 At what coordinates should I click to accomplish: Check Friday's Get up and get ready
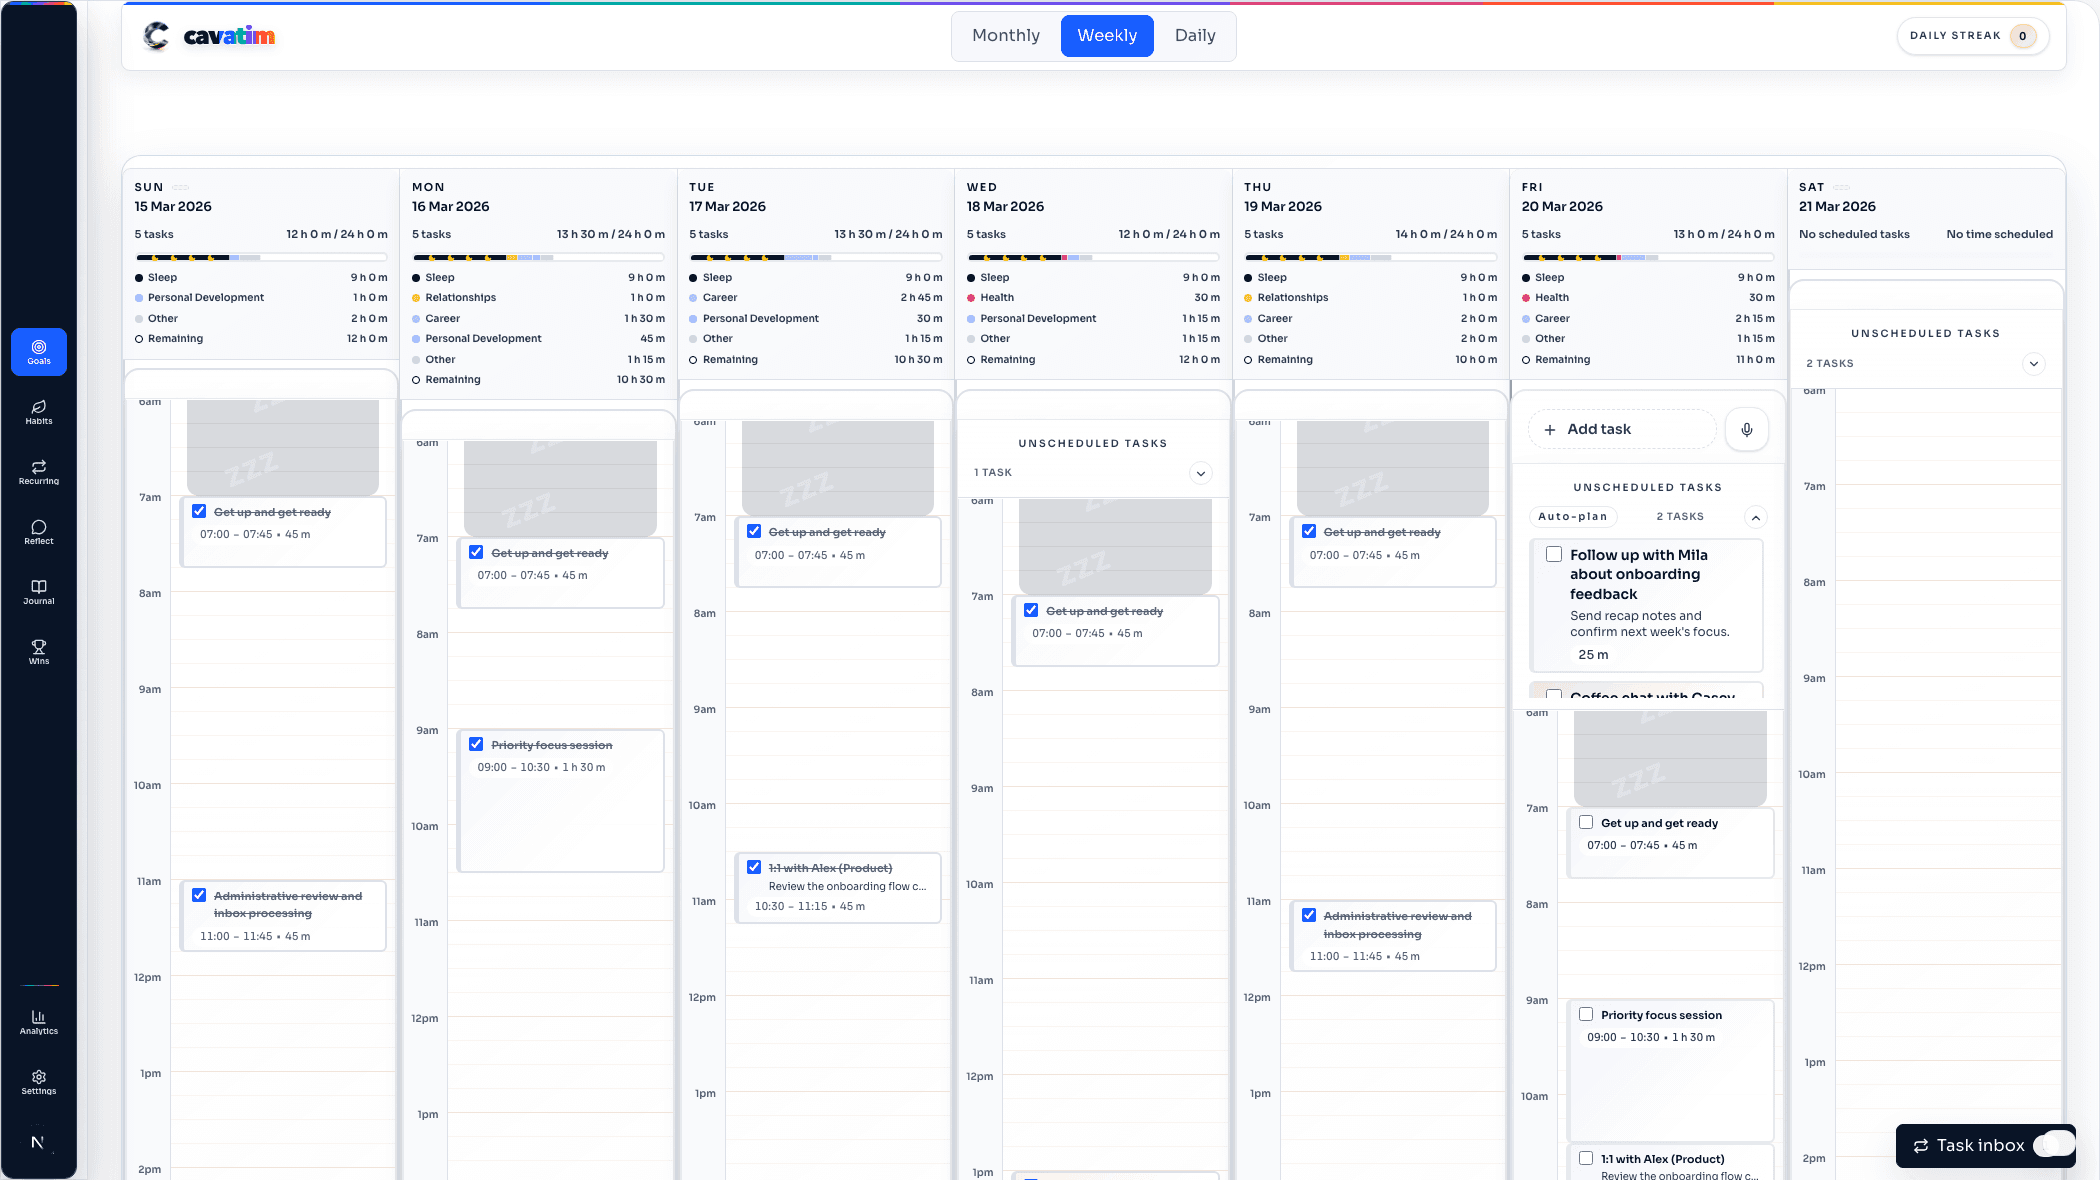coord(1586,822)
